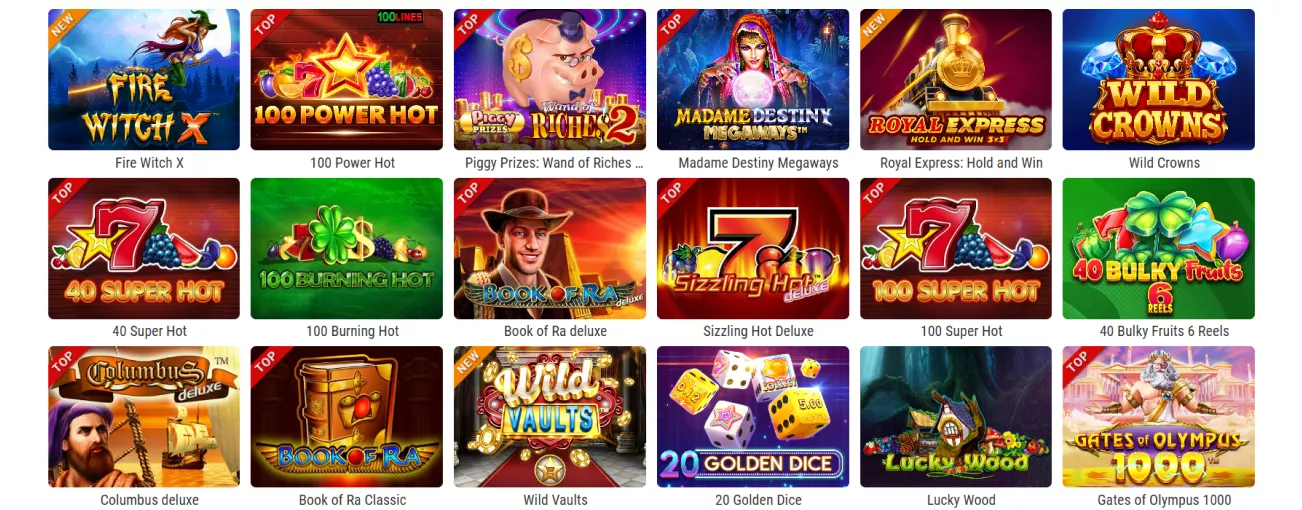The image size is (1302, 510).
Task: Select the Columbus deluxe game thumbnail
Action: 144,417
